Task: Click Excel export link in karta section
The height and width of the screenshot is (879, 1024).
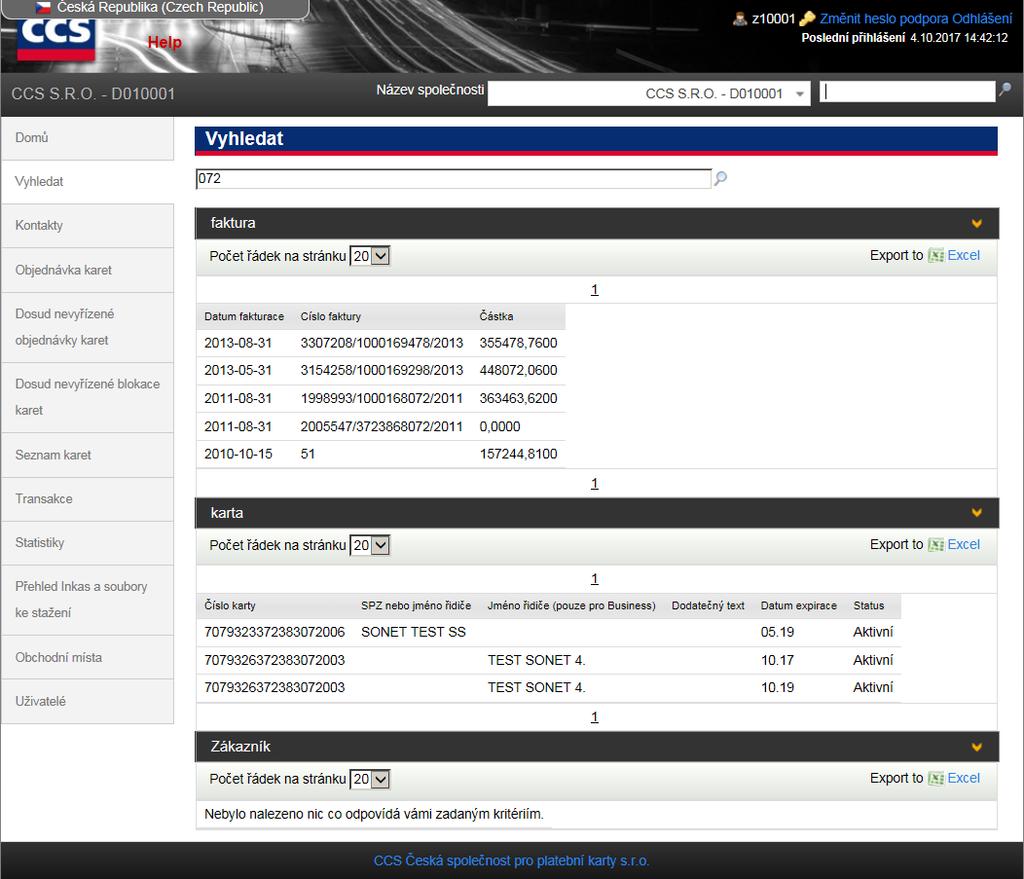Action: (963, 545)
